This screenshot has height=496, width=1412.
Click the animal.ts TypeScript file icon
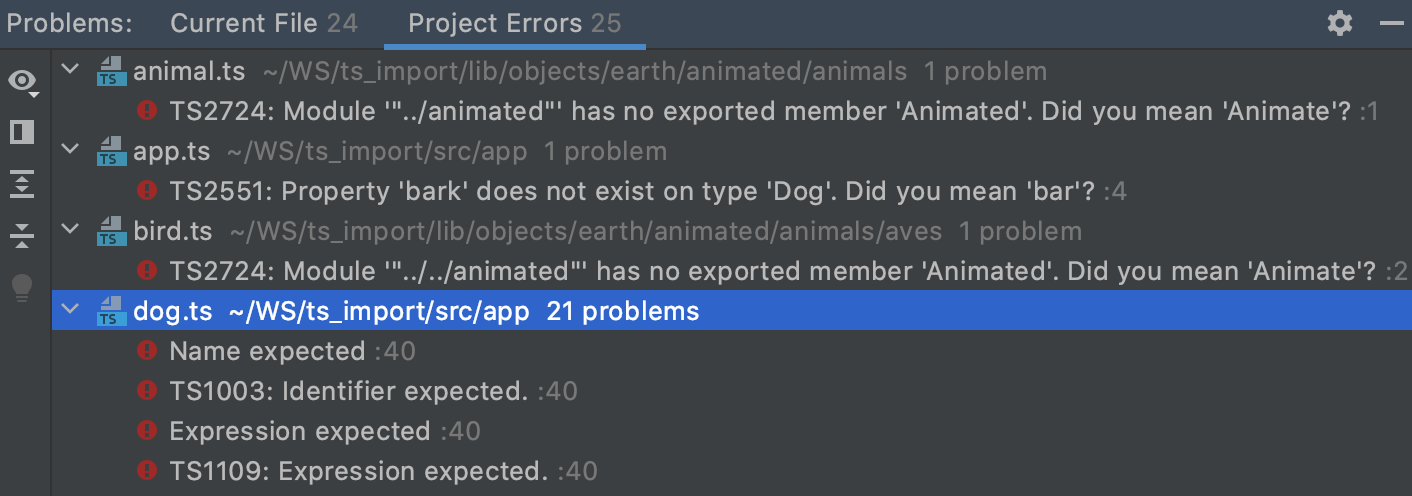click(110, 72)
